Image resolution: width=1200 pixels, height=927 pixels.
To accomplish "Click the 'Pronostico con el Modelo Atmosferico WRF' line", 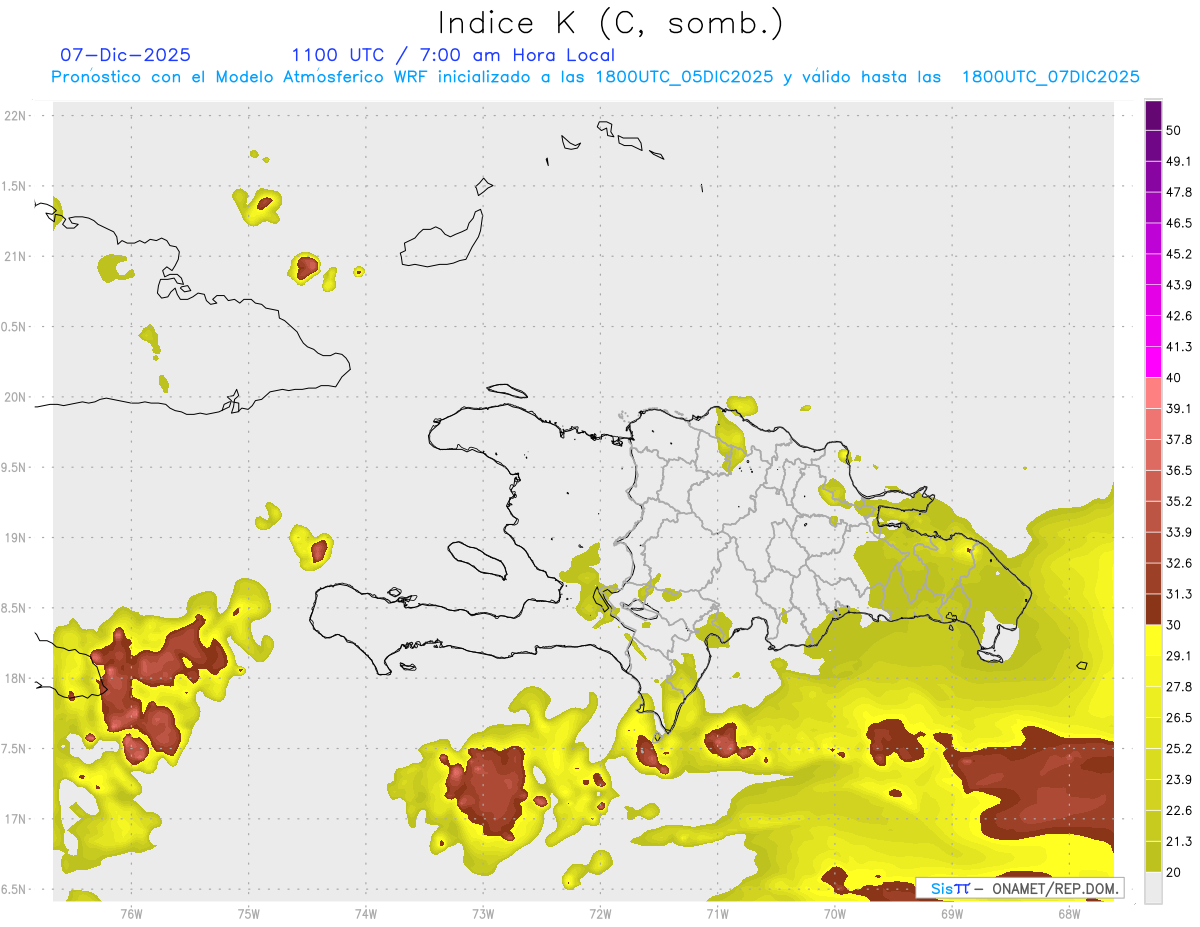I will (595, 77).
